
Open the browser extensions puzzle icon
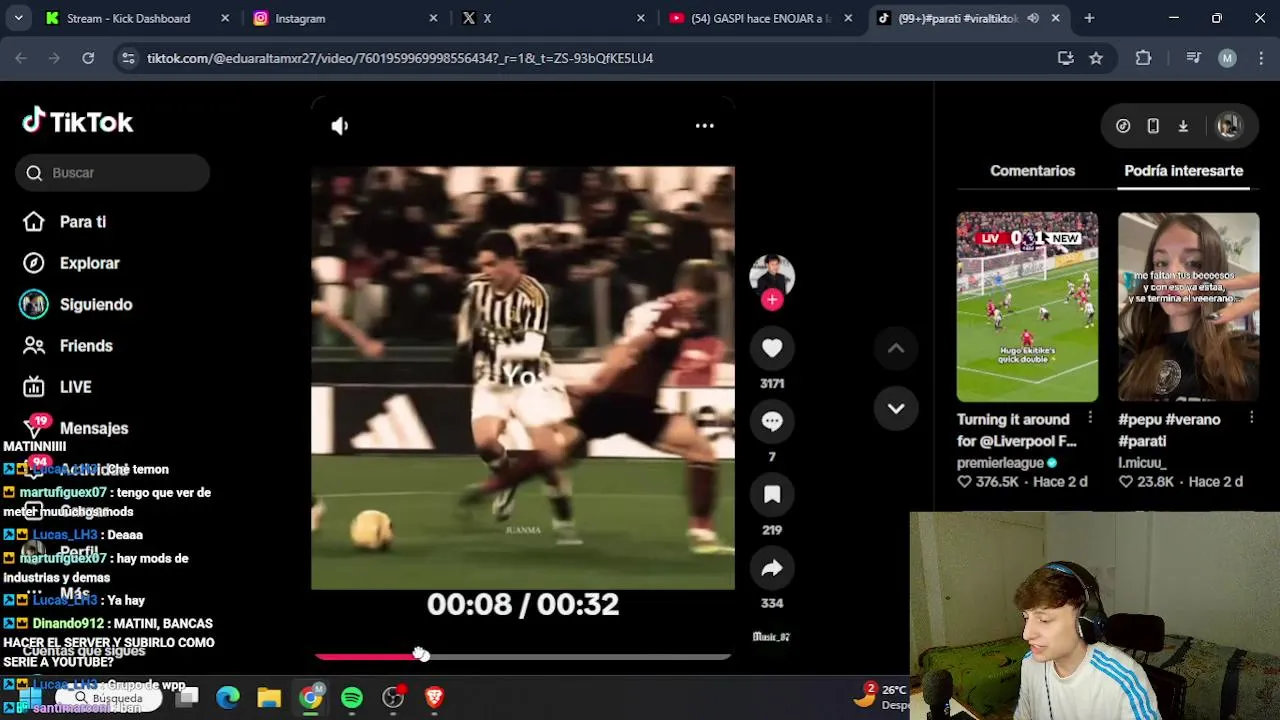[x=1143, y=58]
